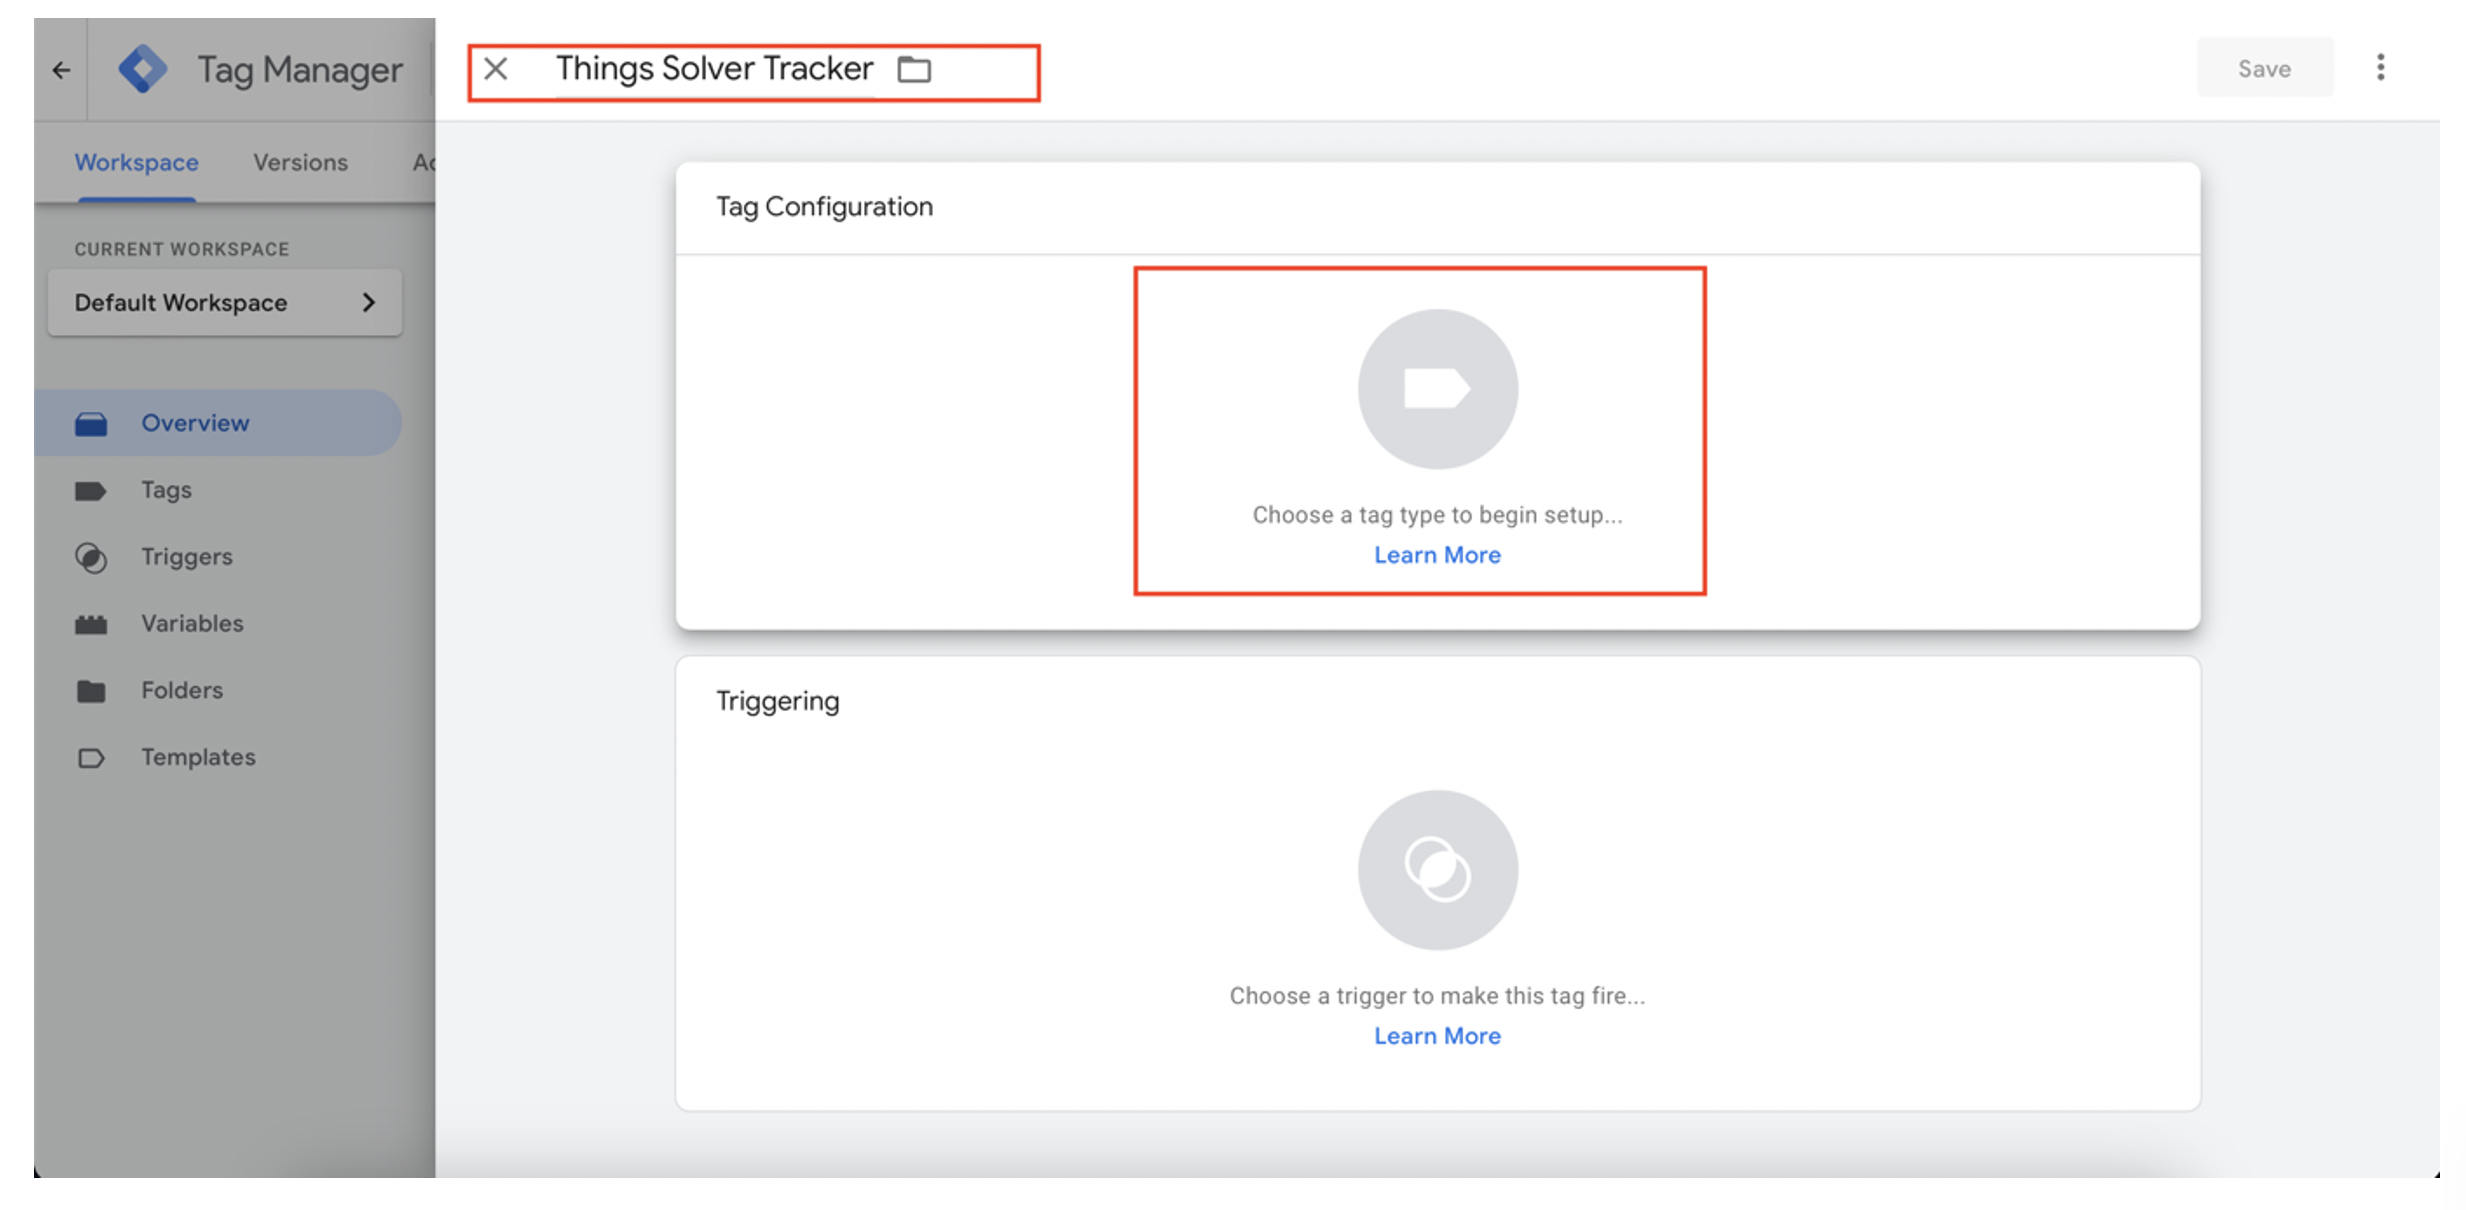2466x1210 pixels.
Task: Close the tag editor with the X
Action: click(496, 69)
